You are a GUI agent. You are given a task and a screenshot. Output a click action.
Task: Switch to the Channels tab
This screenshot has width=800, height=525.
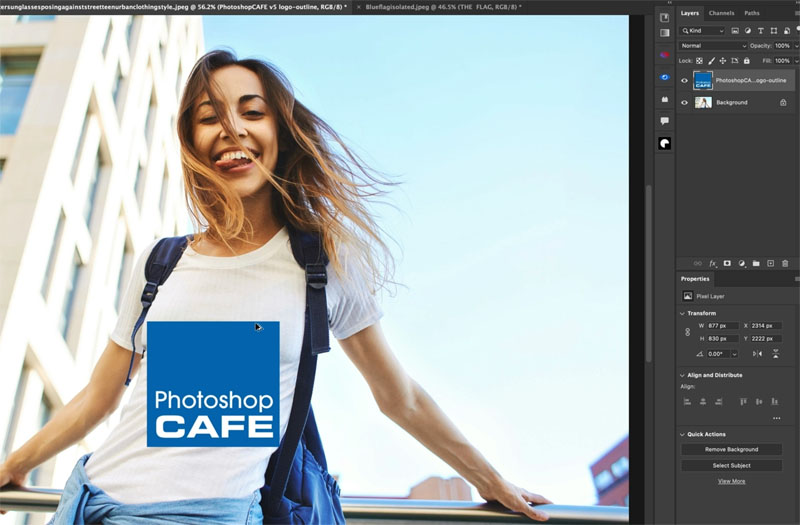(720, 13)
